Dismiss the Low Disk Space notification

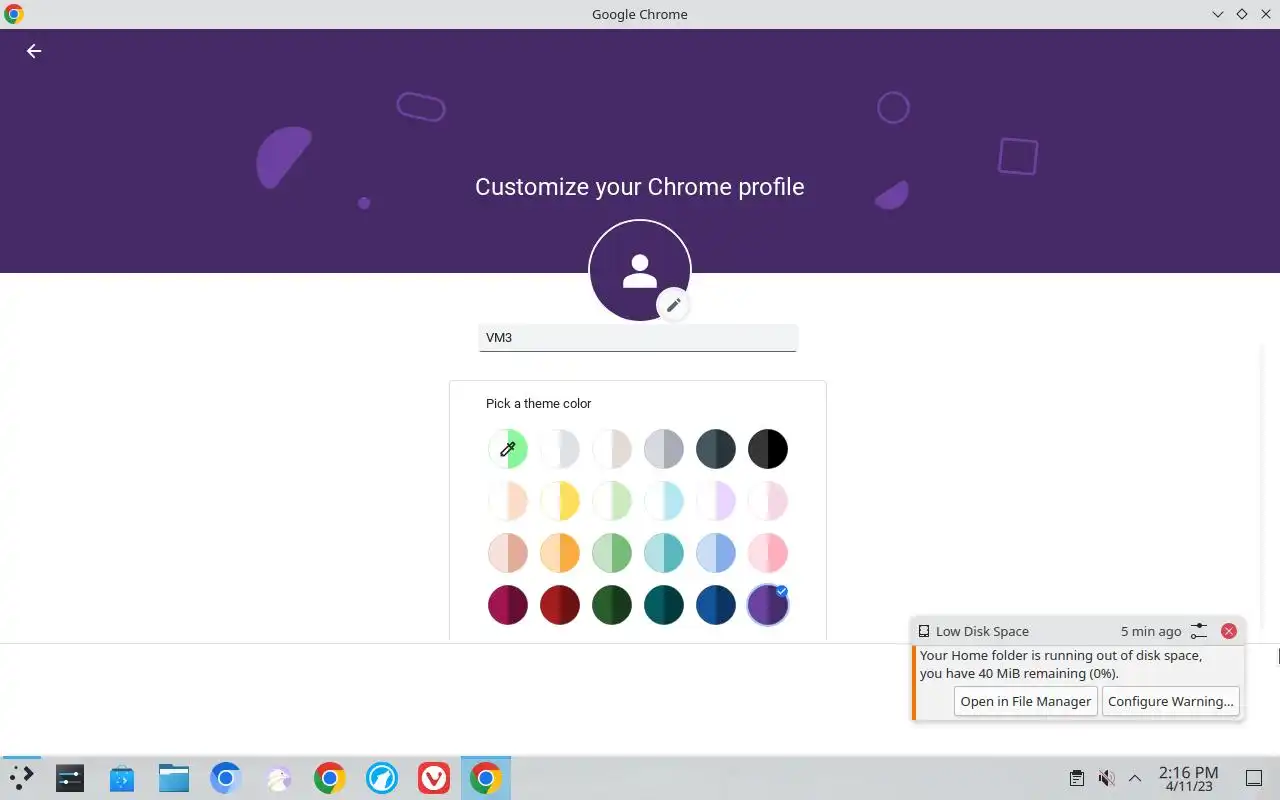[1229, 631]
